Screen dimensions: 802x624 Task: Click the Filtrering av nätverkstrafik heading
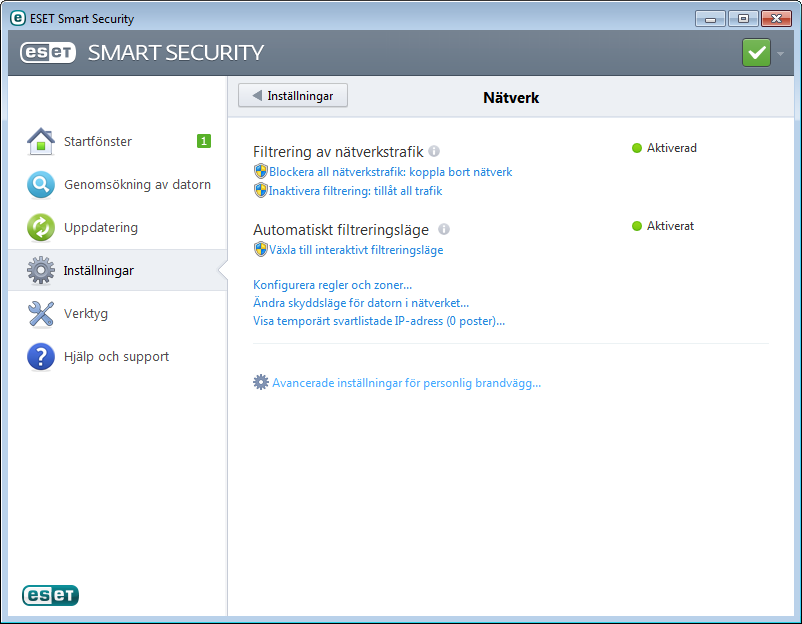click(338, 151)
